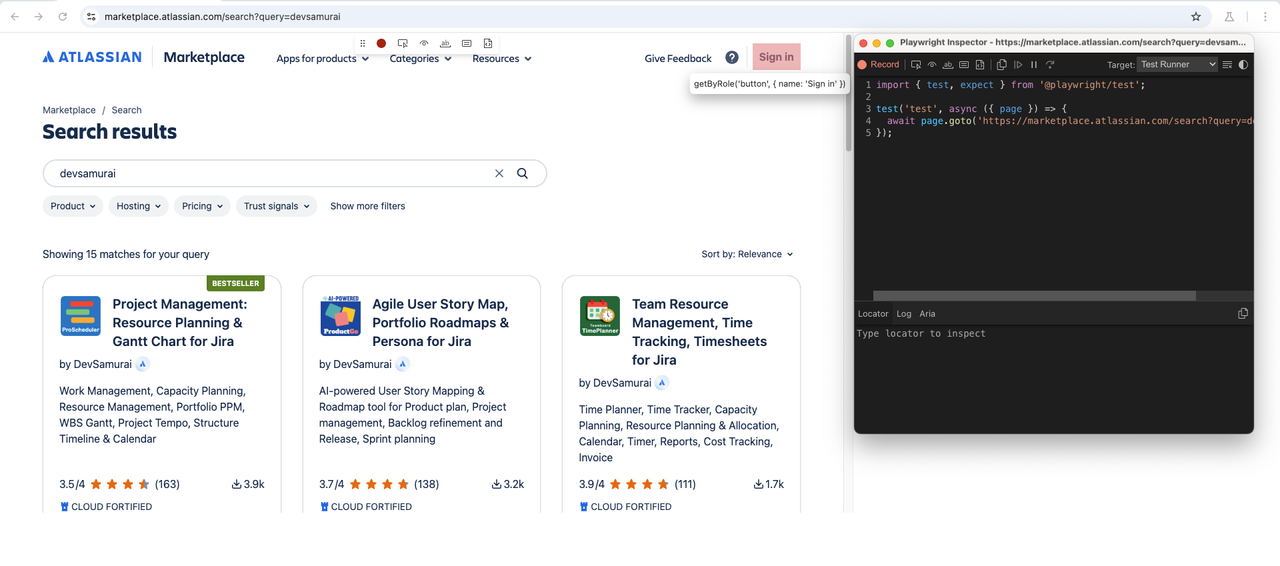Image resolution: width=1280 pixels, height=566 pixels.
Task: Expand the Resources menu
Action: [x=502, y=59]
